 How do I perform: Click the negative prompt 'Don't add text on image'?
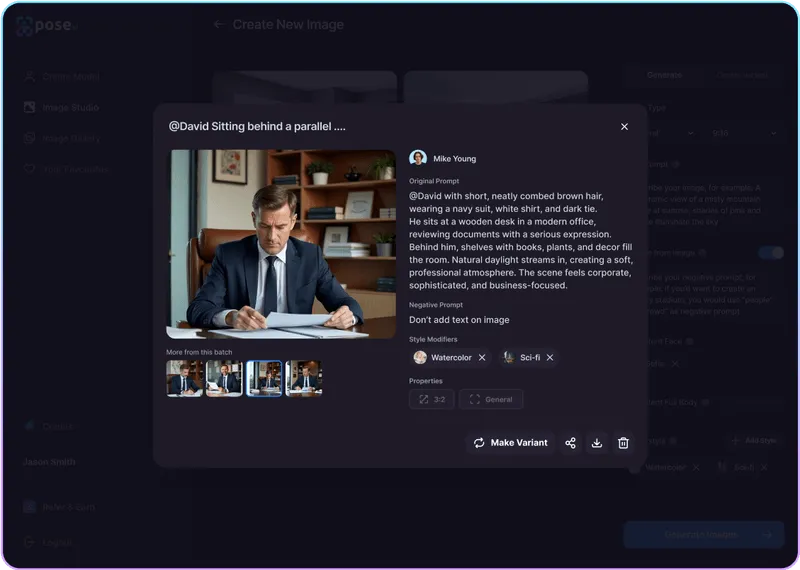459,320
